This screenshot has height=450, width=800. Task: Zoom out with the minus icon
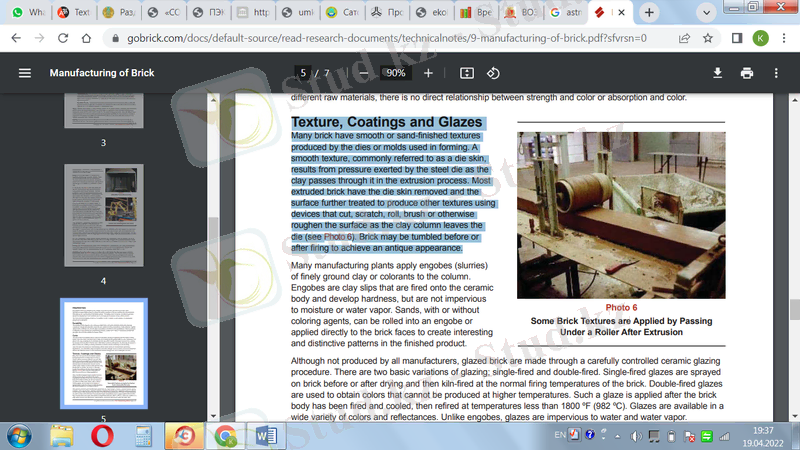(363, 73)
